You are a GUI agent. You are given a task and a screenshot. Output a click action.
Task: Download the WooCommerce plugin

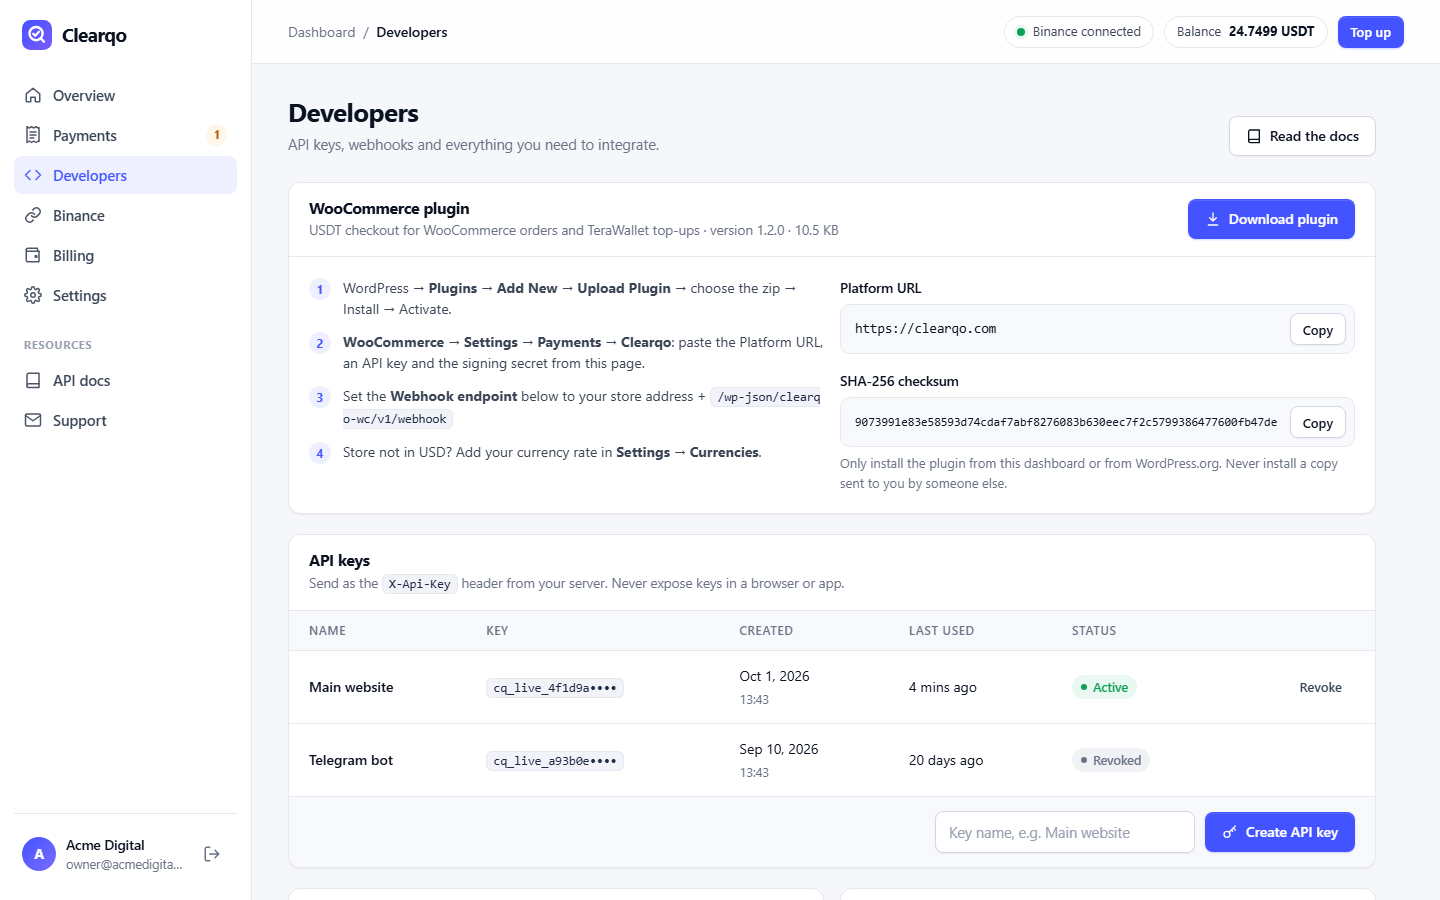1271,219
